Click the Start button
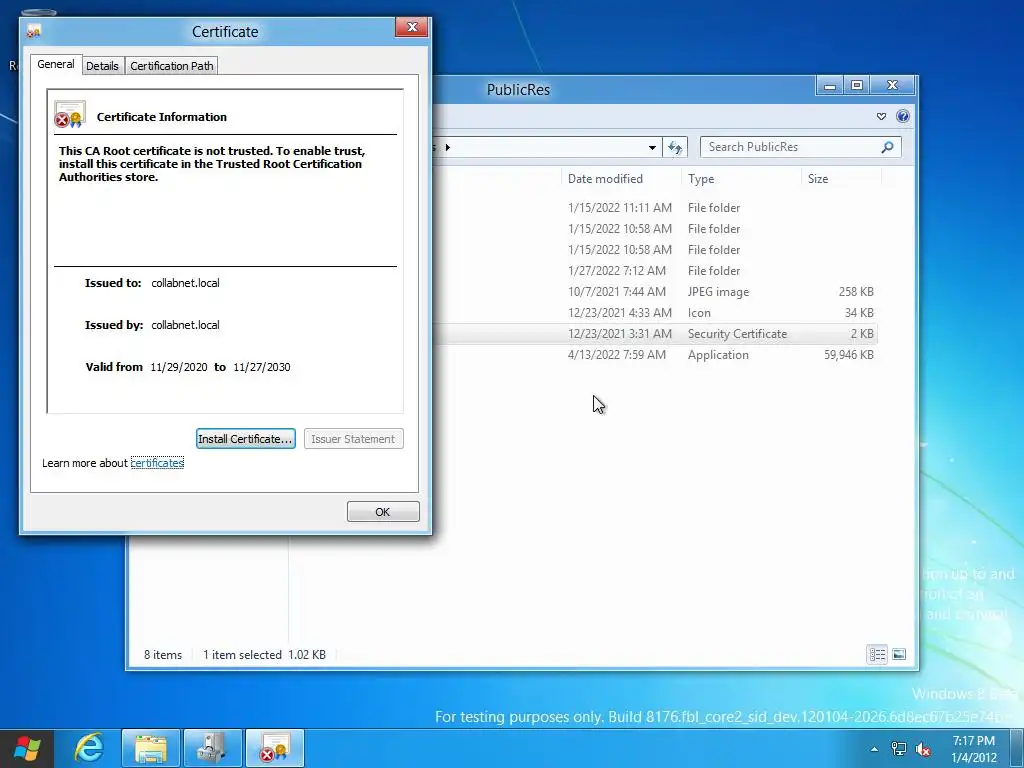Screen dimensions: 1024x768 27,748
